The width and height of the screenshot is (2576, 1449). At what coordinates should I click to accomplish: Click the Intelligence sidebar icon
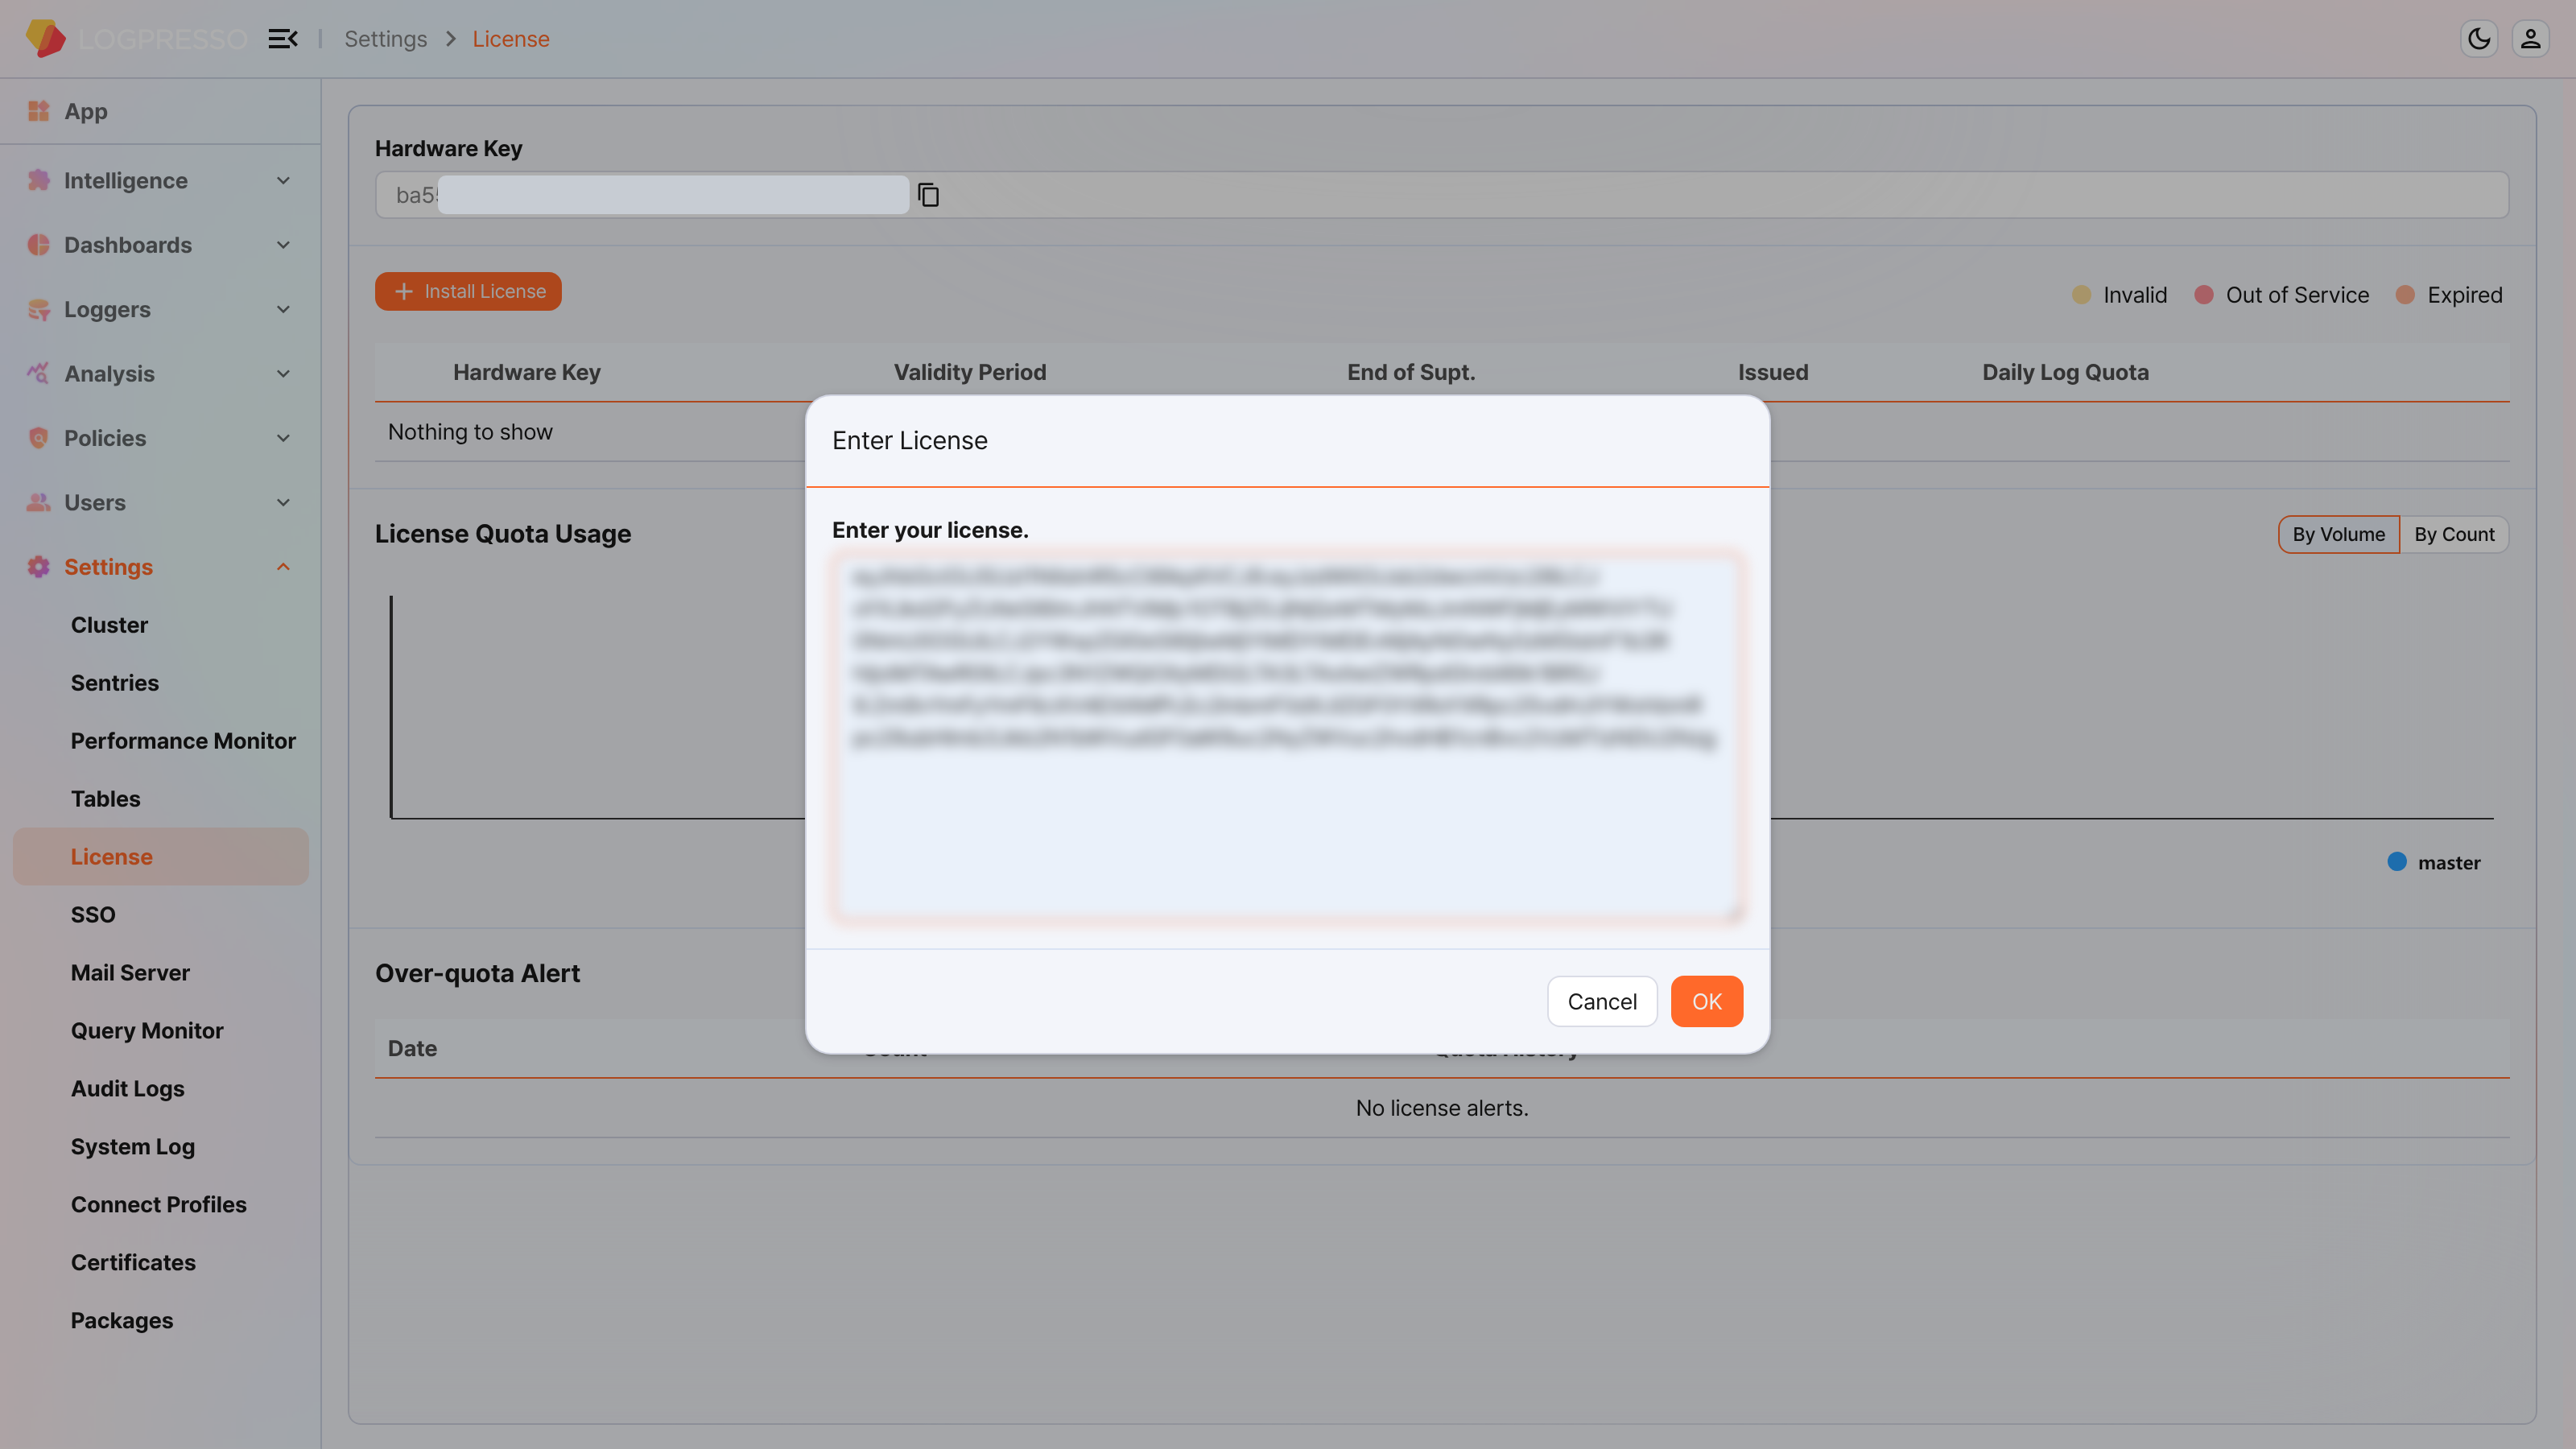[x=39, y=180]
